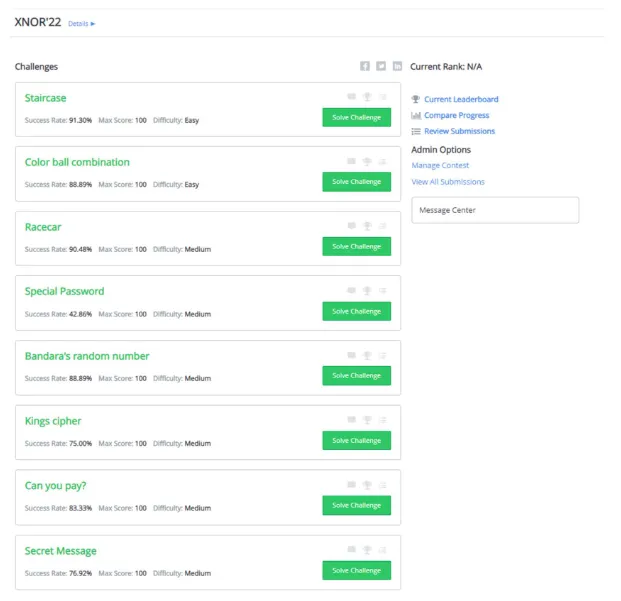
Task: Open the Message Center box
Action: (x=495, y=210)
